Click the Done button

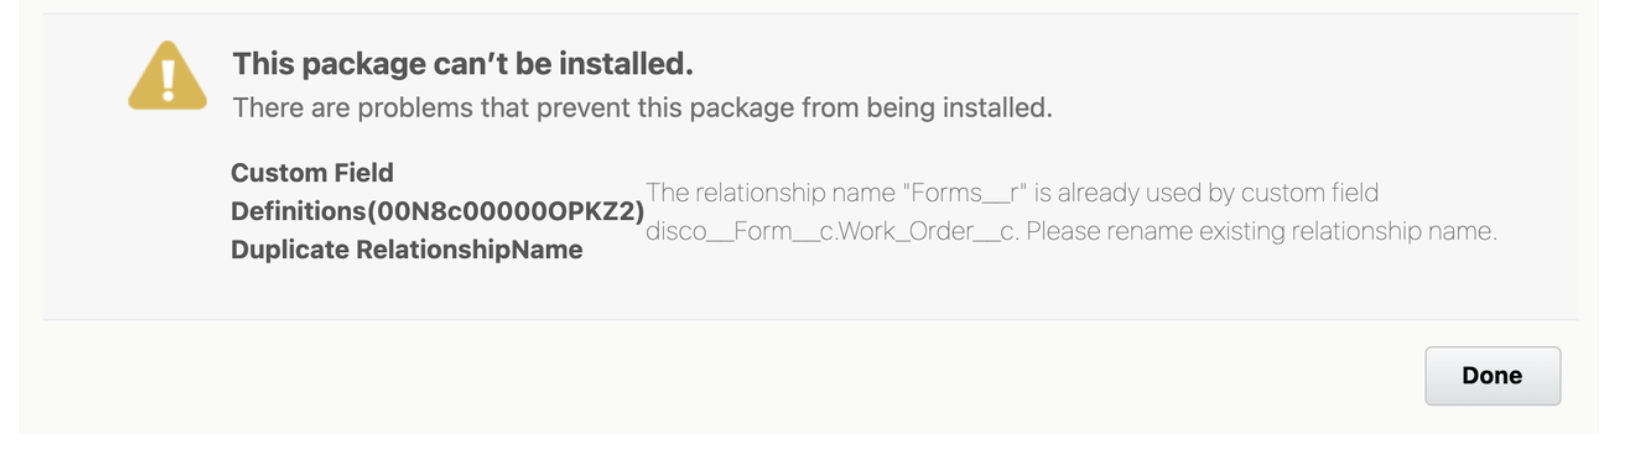coord(1492,376)
